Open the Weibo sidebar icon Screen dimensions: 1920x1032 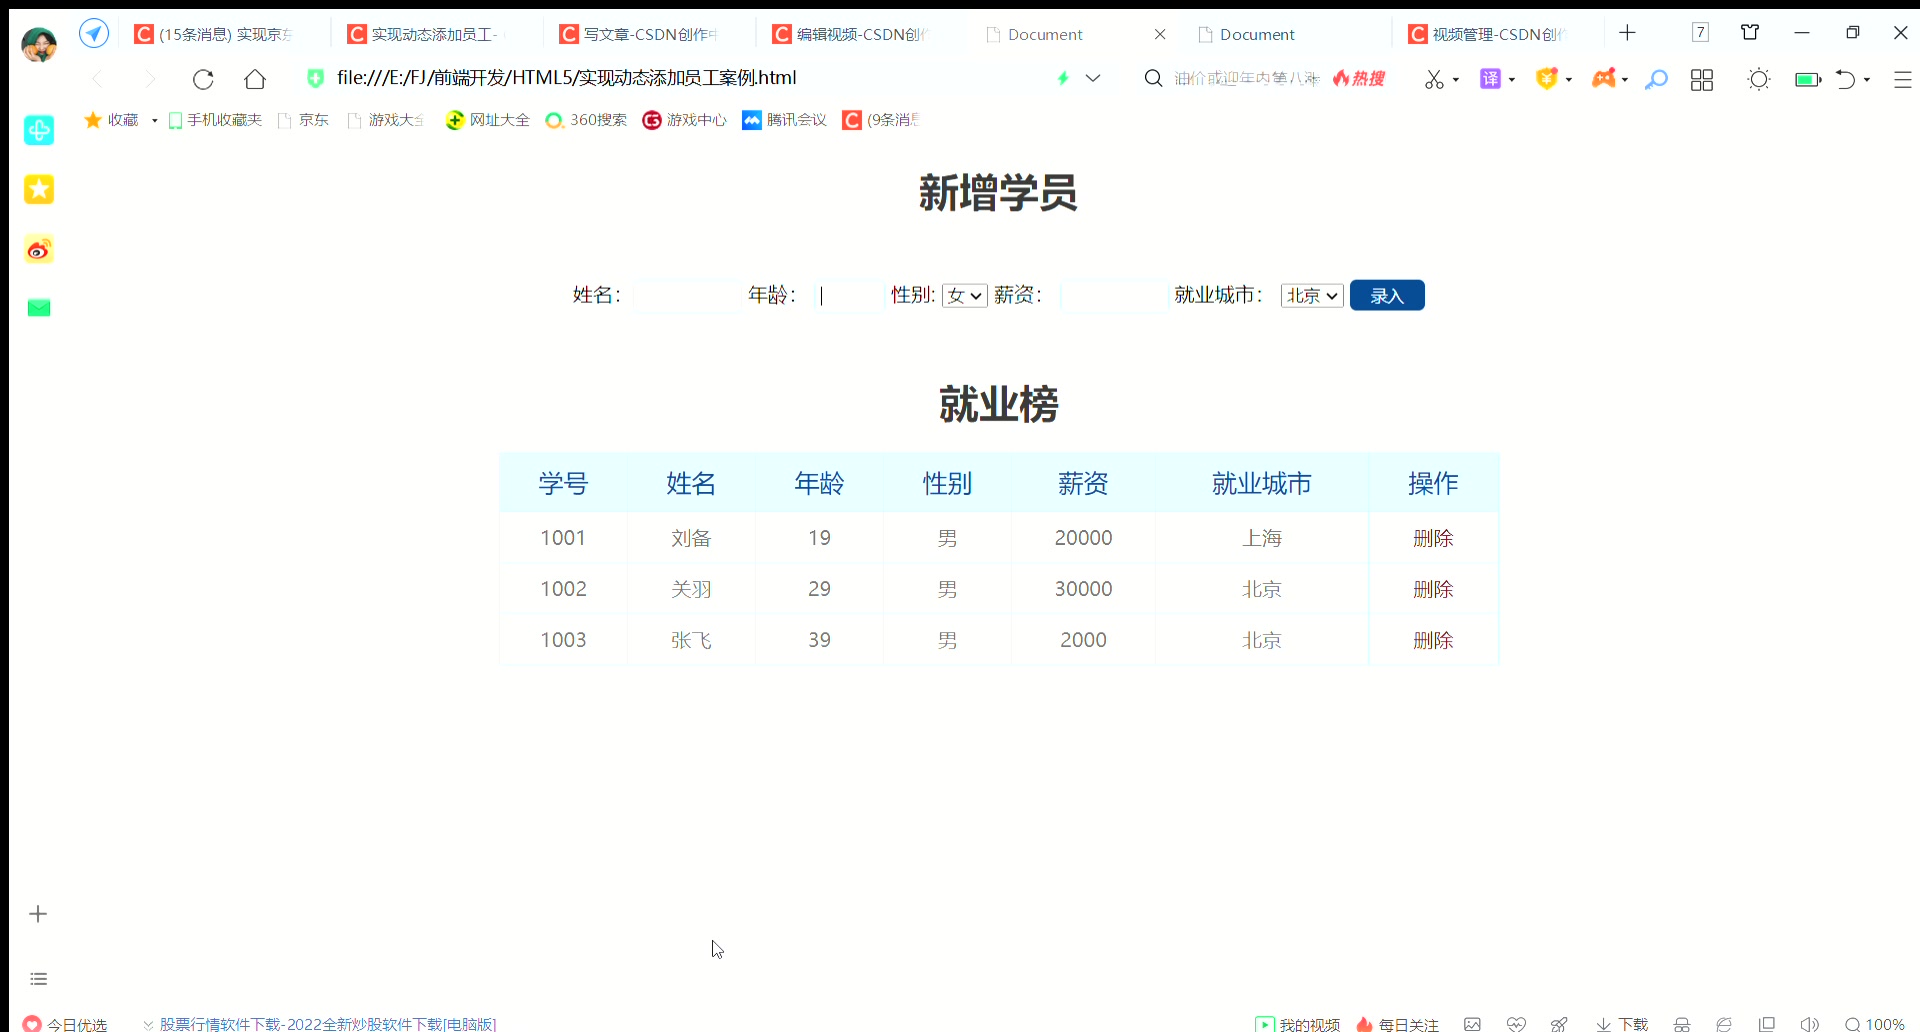(x=39, y=250)
